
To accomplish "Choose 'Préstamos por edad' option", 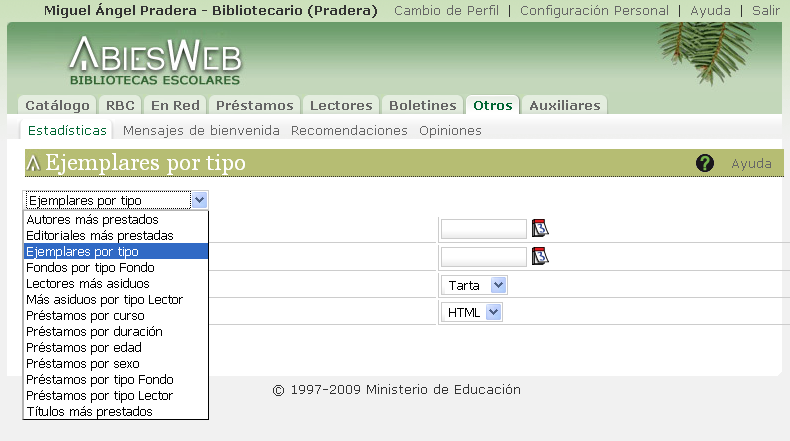I will point(116,348).
